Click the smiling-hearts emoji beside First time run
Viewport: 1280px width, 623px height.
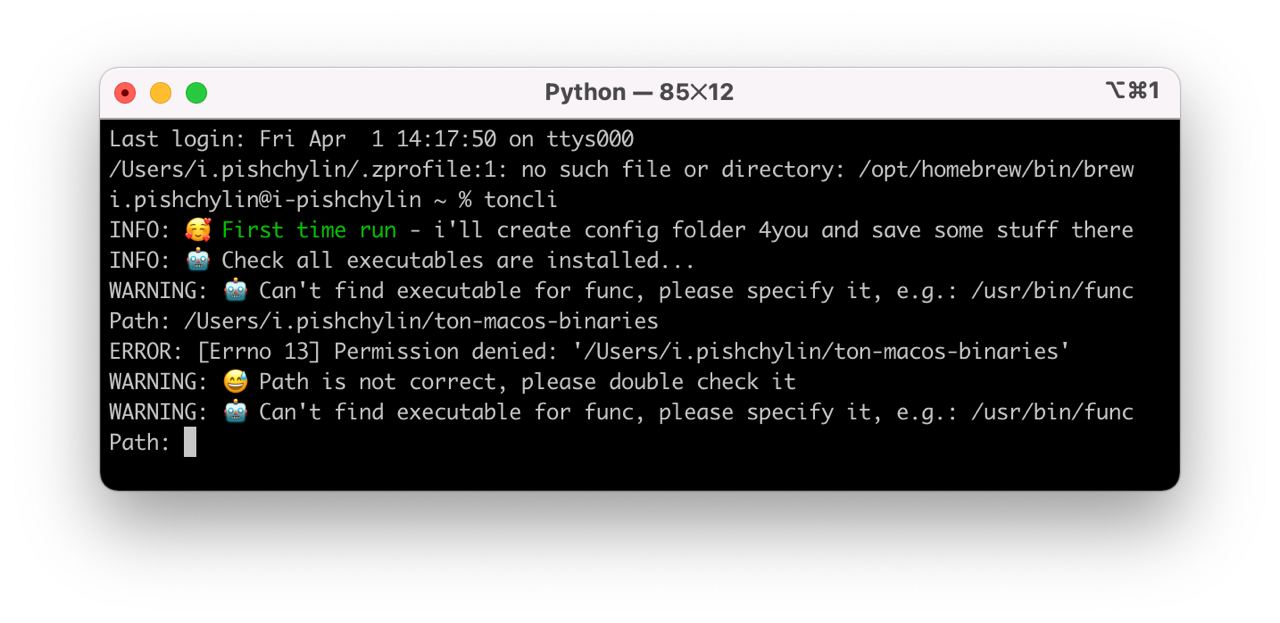pos(198,230)
